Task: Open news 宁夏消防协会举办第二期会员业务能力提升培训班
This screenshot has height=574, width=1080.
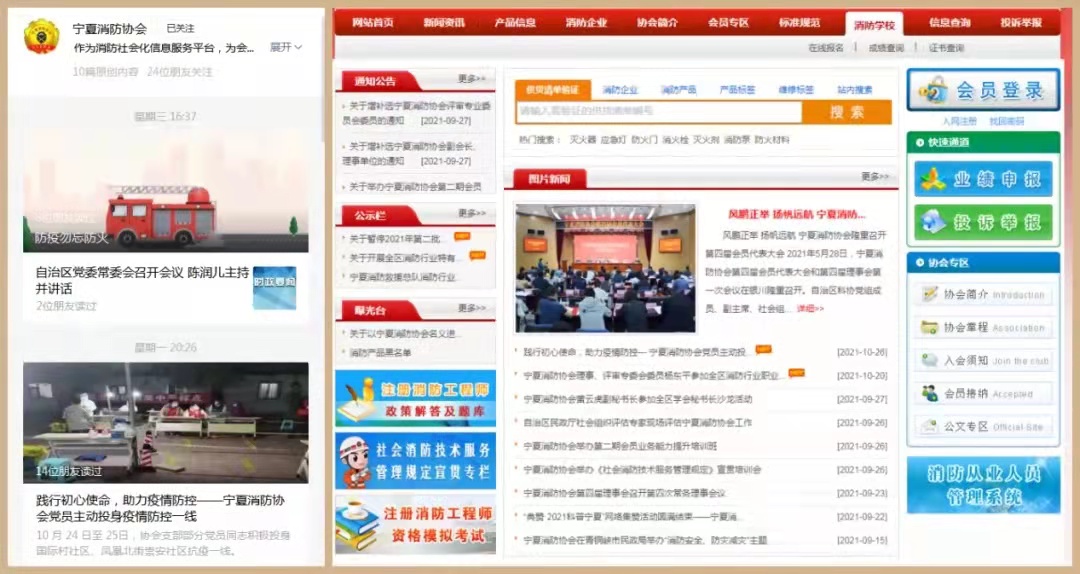Action: tap(620, 446)
